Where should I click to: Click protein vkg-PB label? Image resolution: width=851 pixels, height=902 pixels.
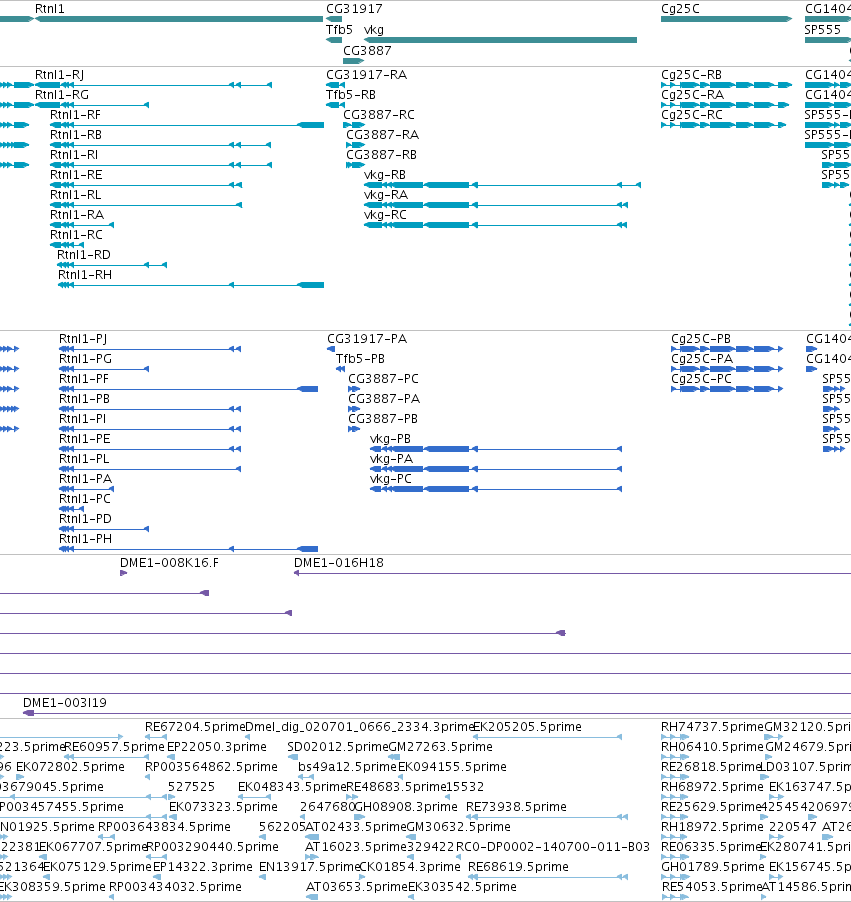click(x=390, y=439)
